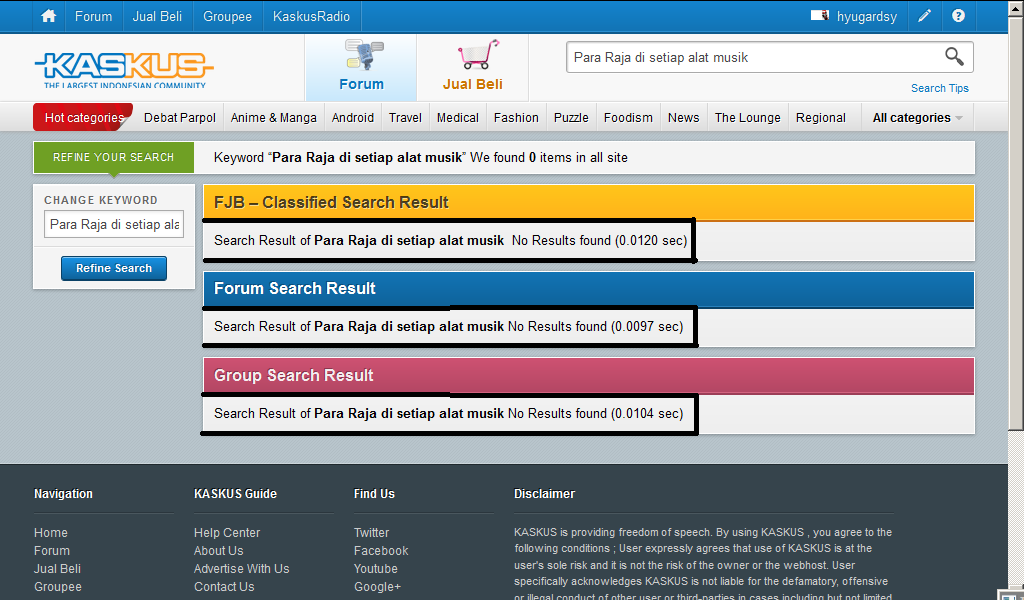Click 'No Results found (0.0120 sec)' text
This screenshot has height=600, width=1024.
[x=600, y=240]
